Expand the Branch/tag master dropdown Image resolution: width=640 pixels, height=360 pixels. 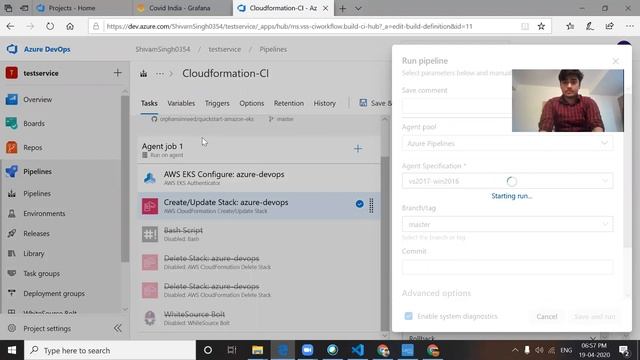pyautogui.click(x=605, y=224)
